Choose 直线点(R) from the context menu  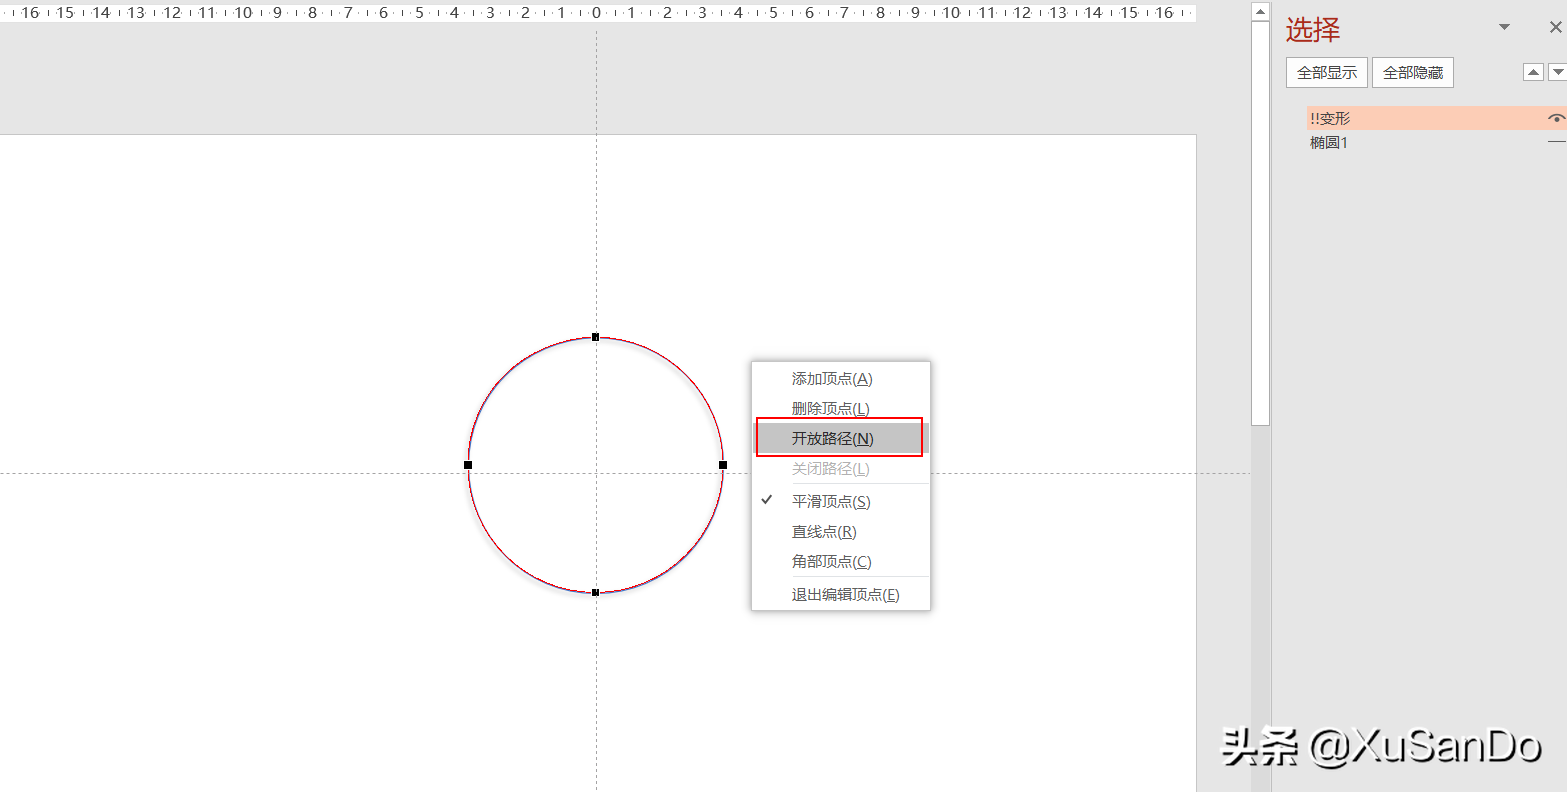click(x=840, y=532)
